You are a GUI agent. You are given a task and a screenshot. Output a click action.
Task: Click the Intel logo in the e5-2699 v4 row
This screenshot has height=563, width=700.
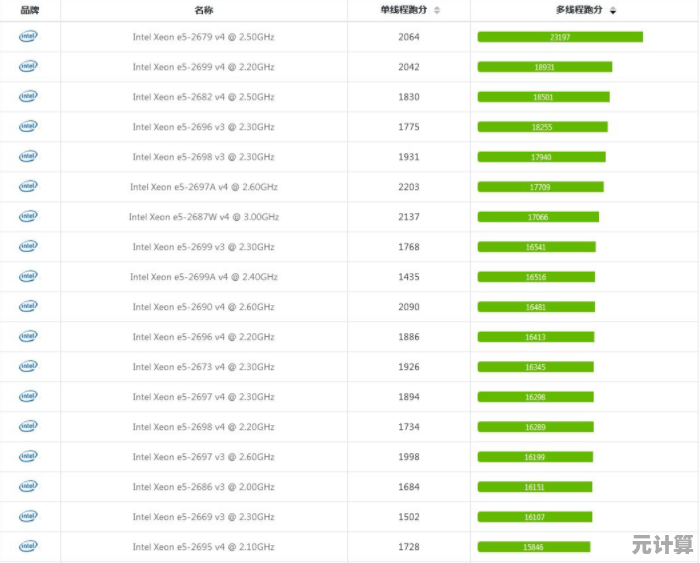pyautogui.click(x=28, y=67)
